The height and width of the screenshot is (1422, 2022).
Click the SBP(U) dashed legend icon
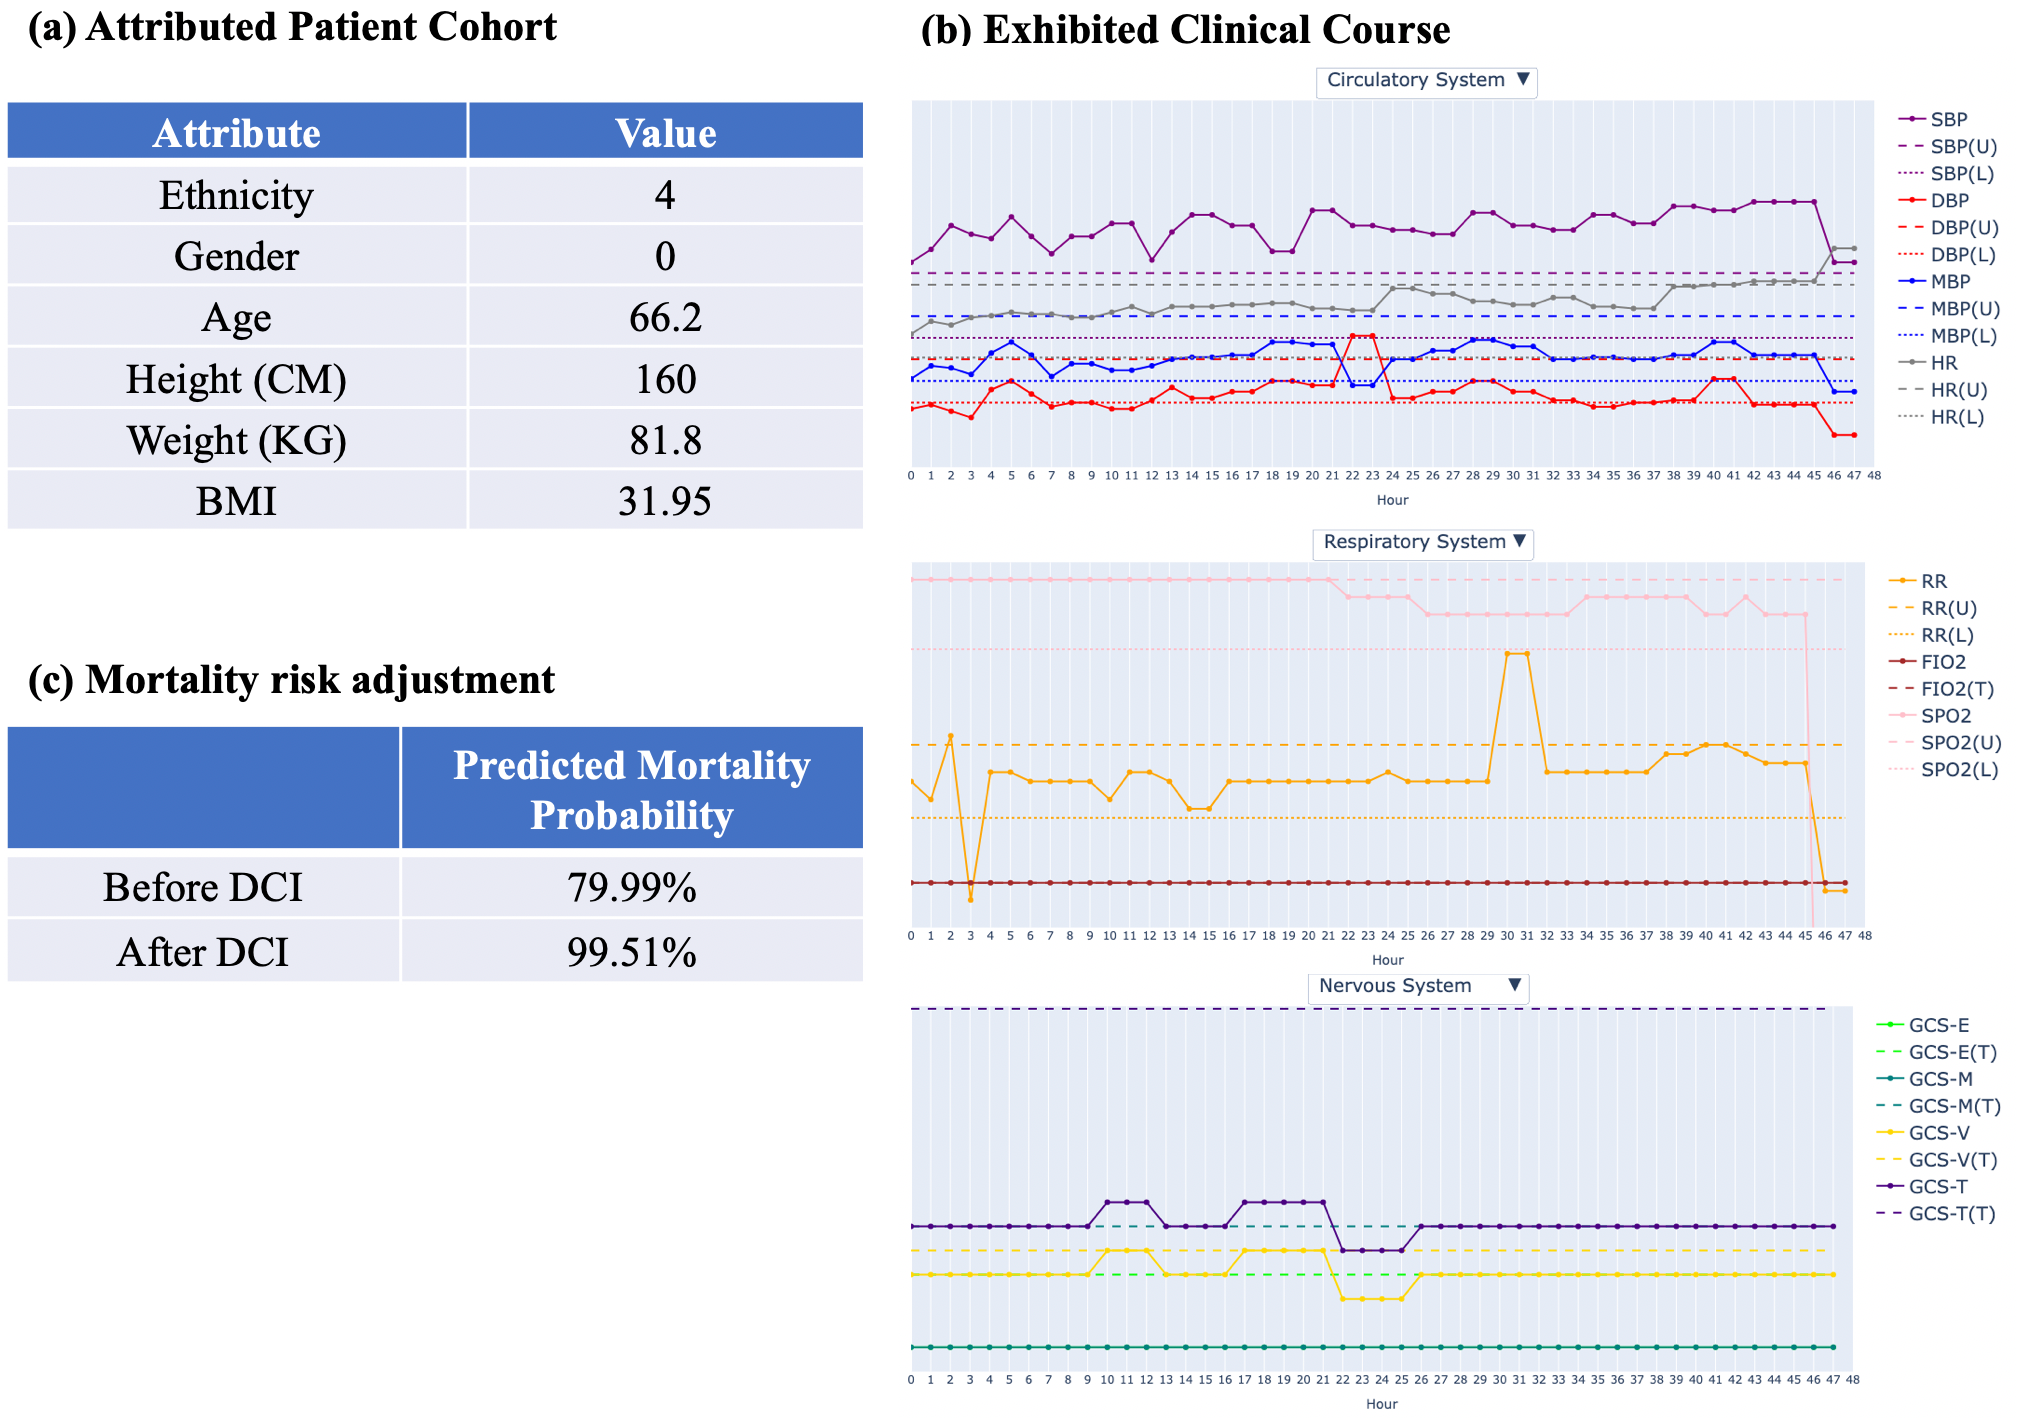click(x=1911, y=147)
